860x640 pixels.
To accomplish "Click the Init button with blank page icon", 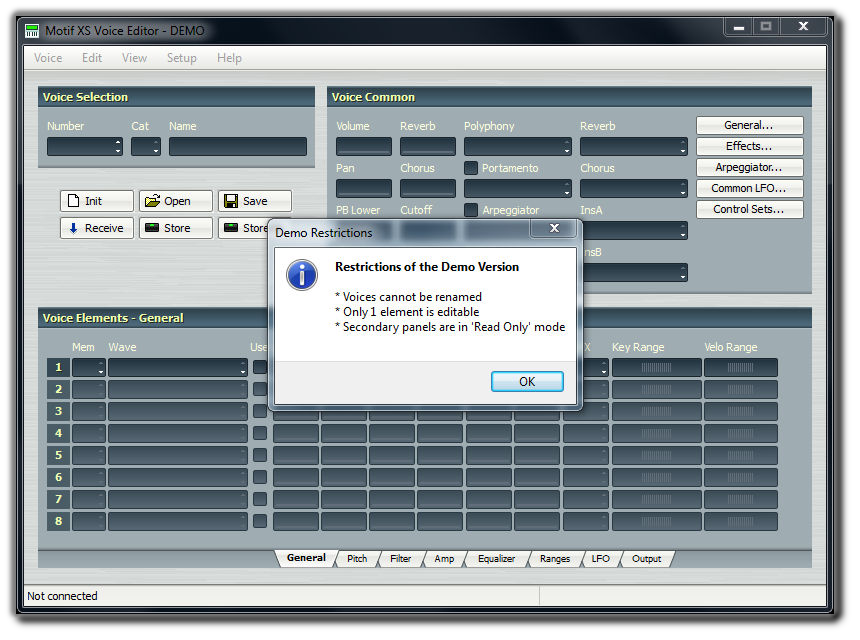I will (x=97, y=201).
